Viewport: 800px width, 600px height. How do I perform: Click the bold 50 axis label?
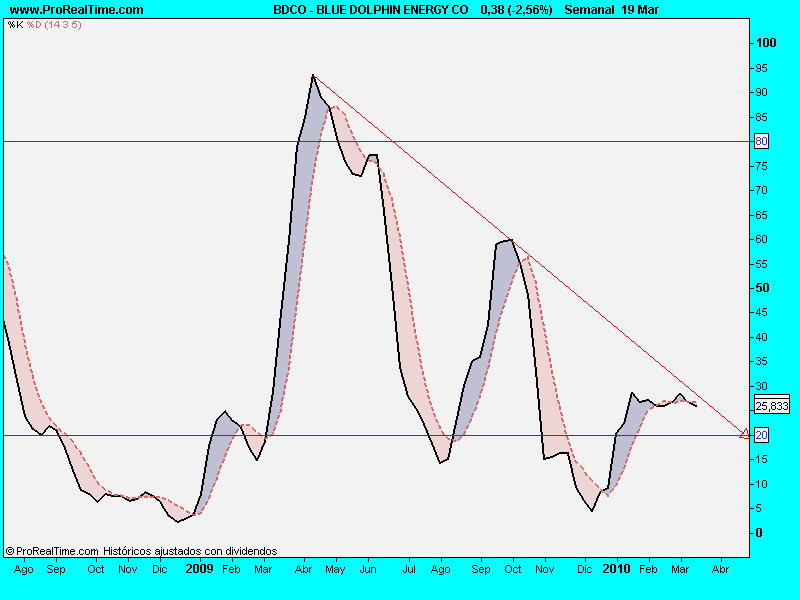(x=762, y=288)
